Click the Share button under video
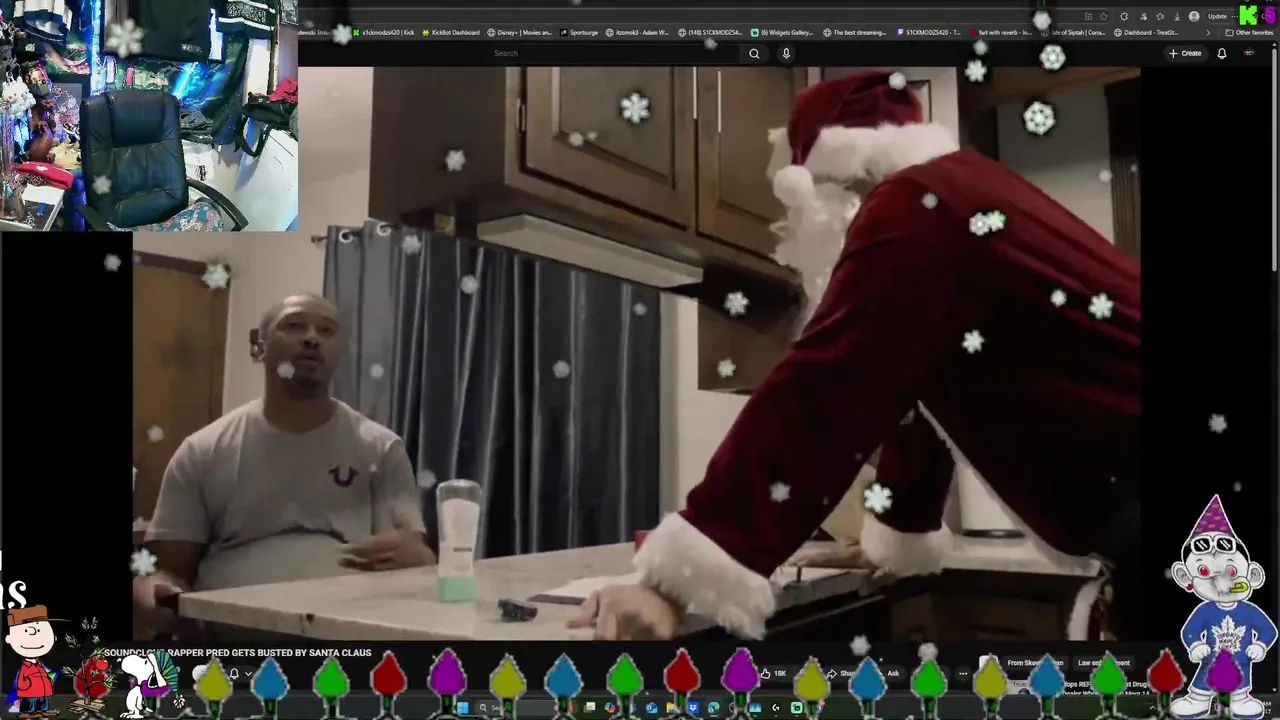The width and height of the screenshot is (1280, 720). click(x=840, y=674)
